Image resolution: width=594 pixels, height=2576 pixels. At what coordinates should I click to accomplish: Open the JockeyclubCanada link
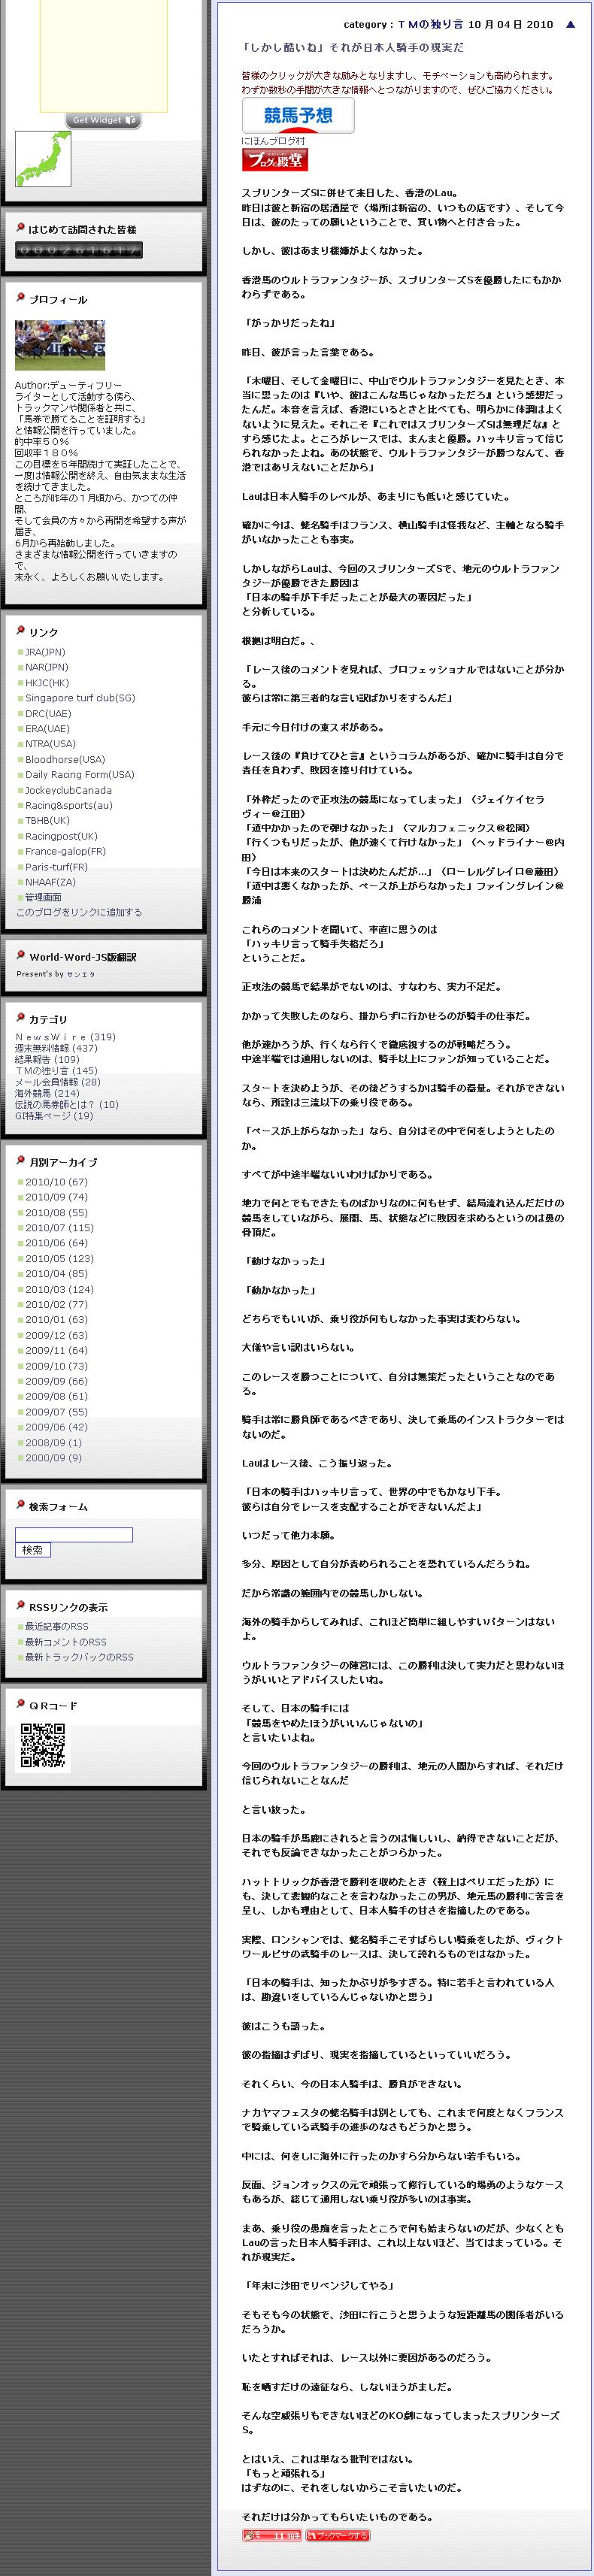[68, 790]
